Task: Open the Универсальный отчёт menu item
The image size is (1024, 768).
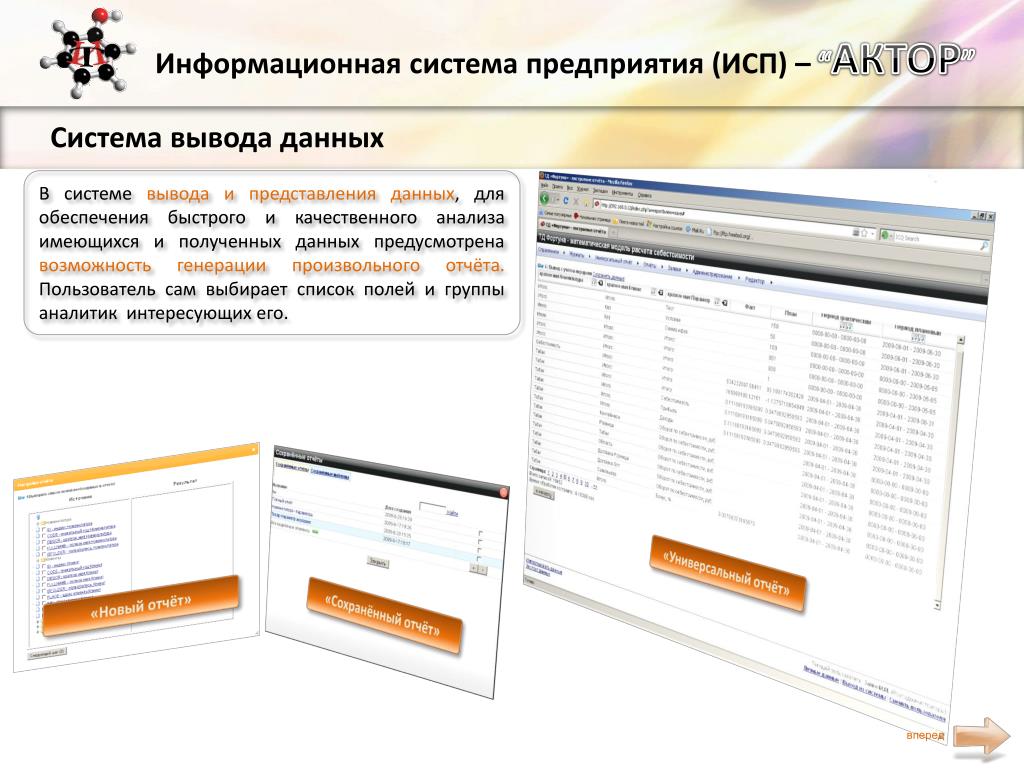Action: [613, 261]
